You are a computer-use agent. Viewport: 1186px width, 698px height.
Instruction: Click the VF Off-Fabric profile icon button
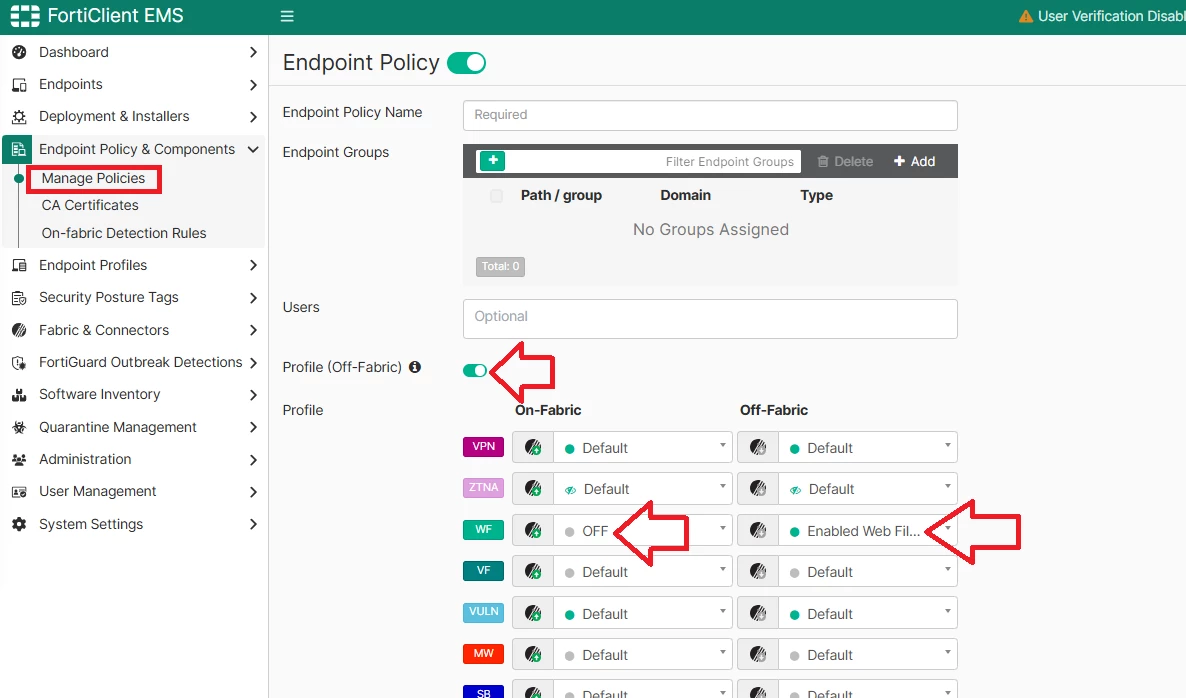tap(758, 572)
